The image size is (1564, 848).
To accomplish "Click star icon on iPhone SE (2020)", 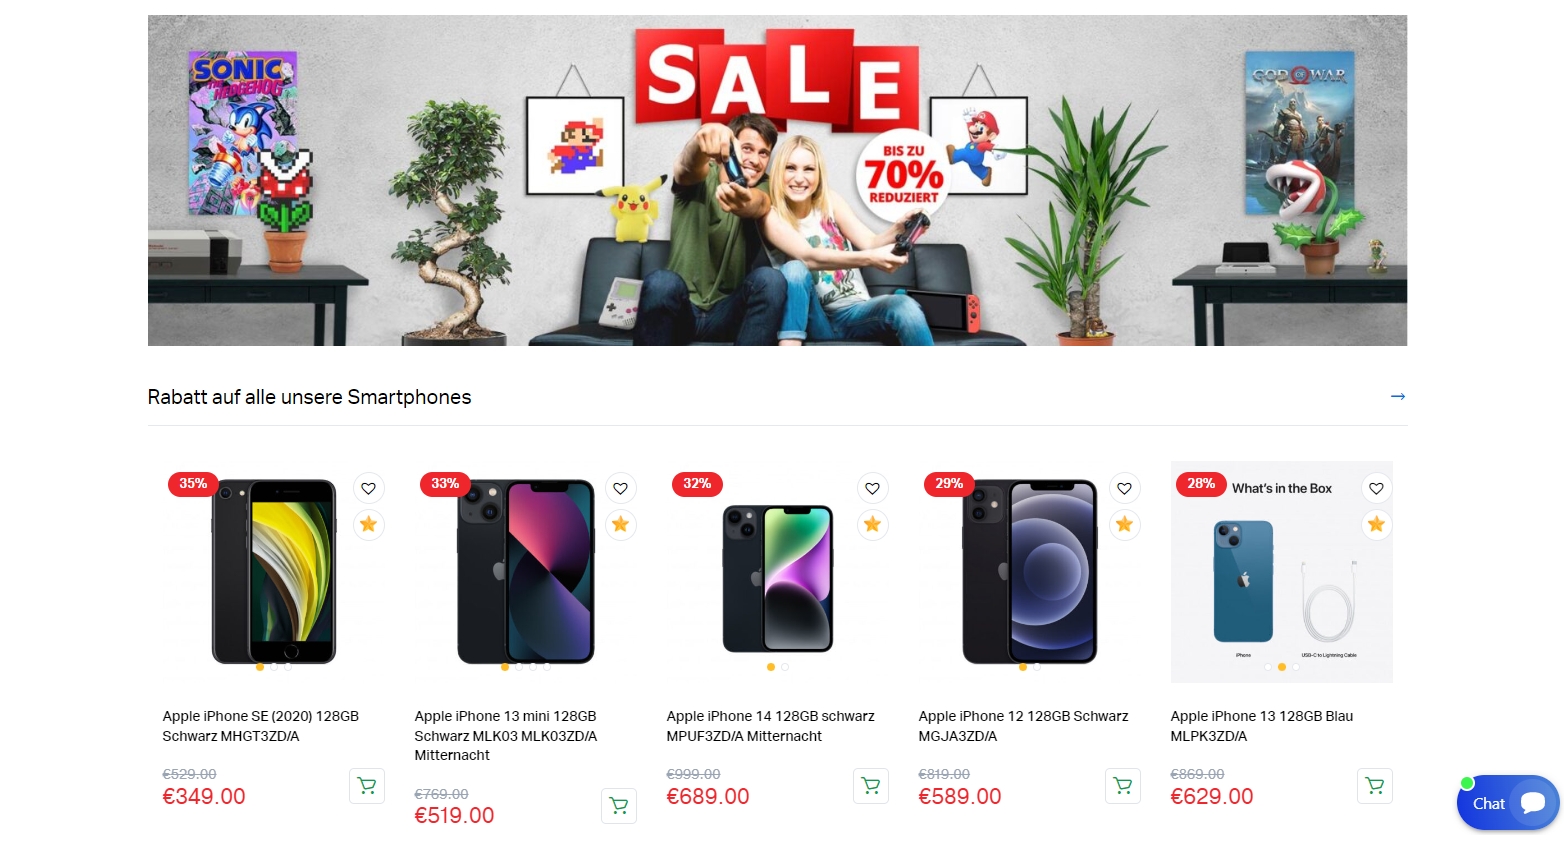I will click(368, 524).
